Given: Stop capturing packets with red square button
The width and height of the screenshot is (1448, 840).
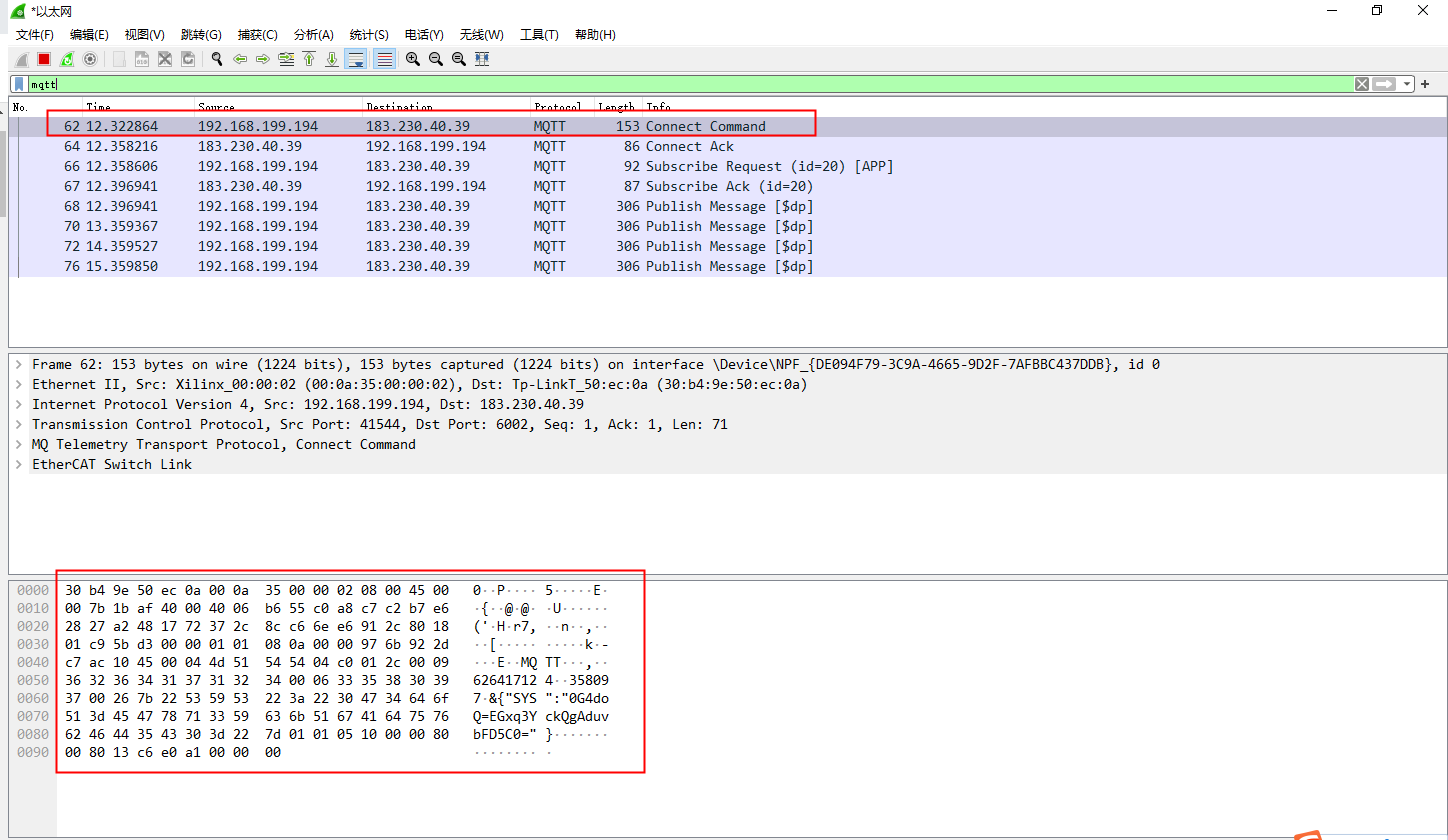Looking at the screenshot, I should (44, 59).
